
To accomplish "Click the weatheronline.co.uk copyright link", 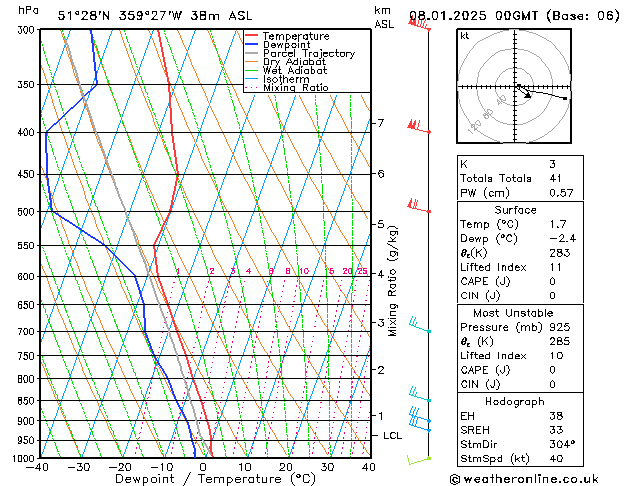I will click(x=537, y=478).
